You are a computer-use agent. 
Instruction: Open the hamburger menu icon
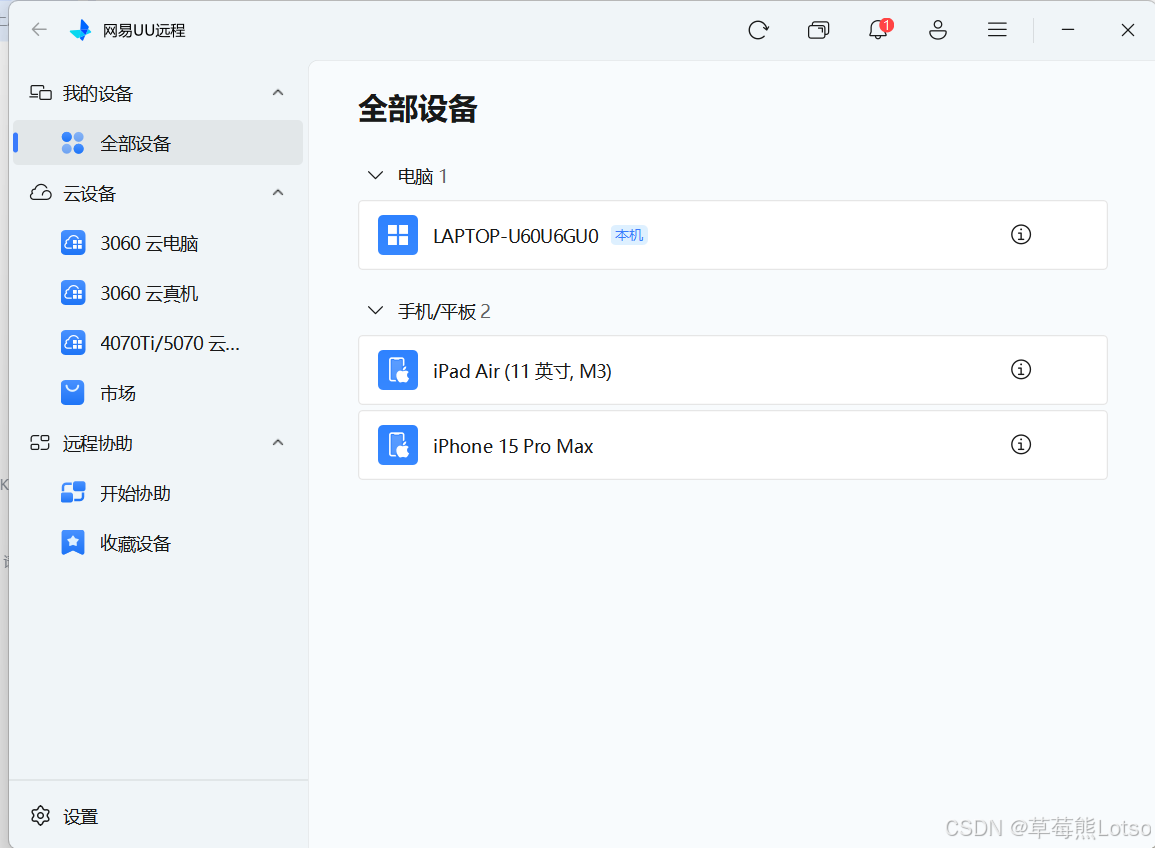pyautogui.click(x=997, y=29)
